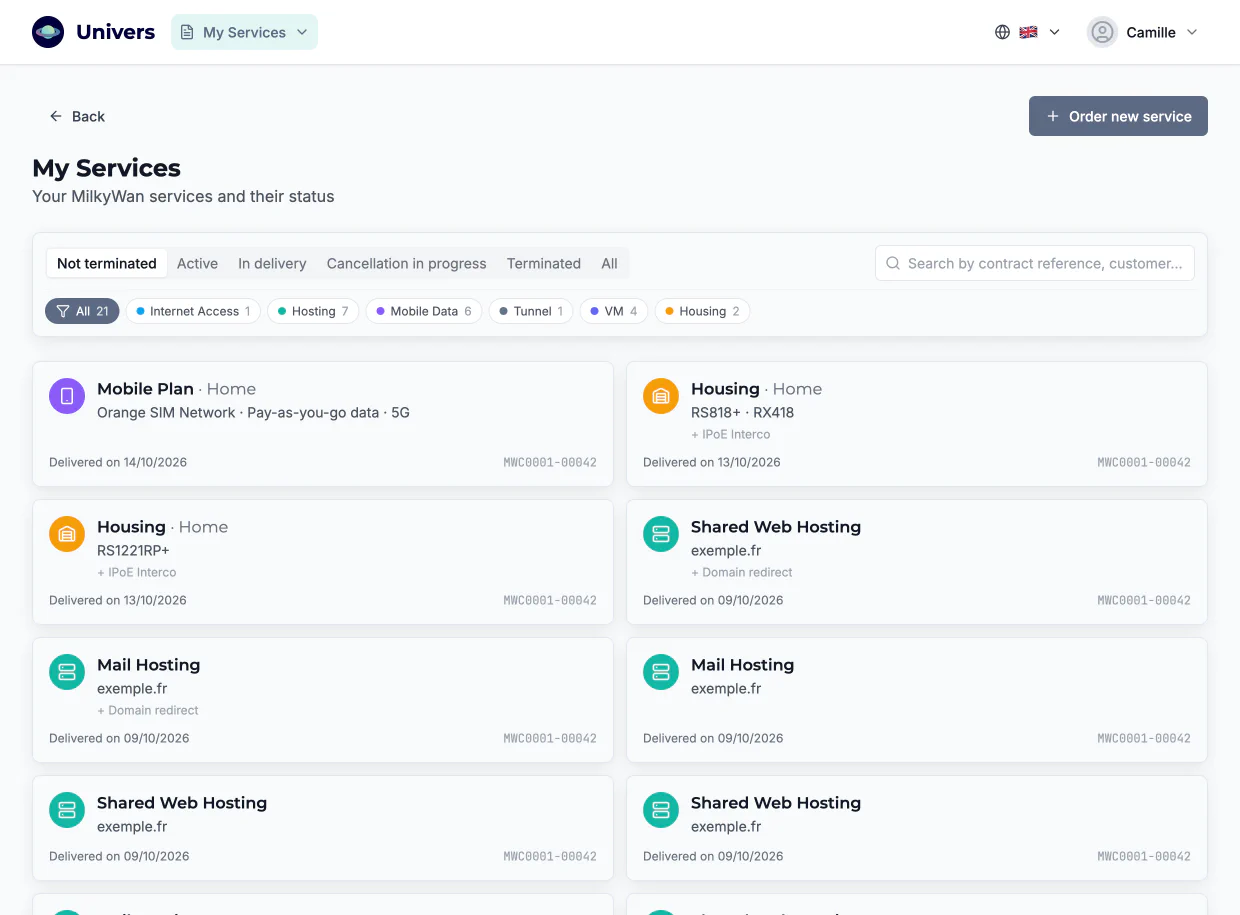This screenshot has width=1240, height=915.
Task: Filter by Internet Access category
Action: (193, 311)
